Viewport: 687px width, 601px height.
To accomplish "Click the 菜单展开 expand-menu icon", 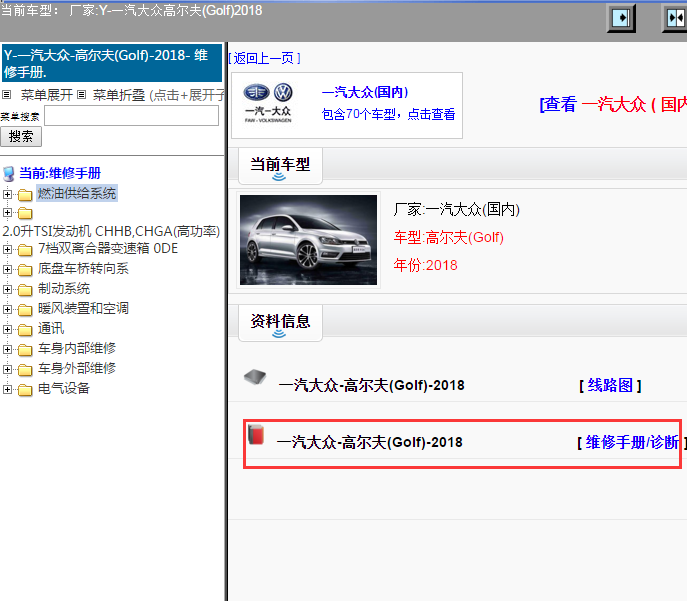I will click(7, 94).
